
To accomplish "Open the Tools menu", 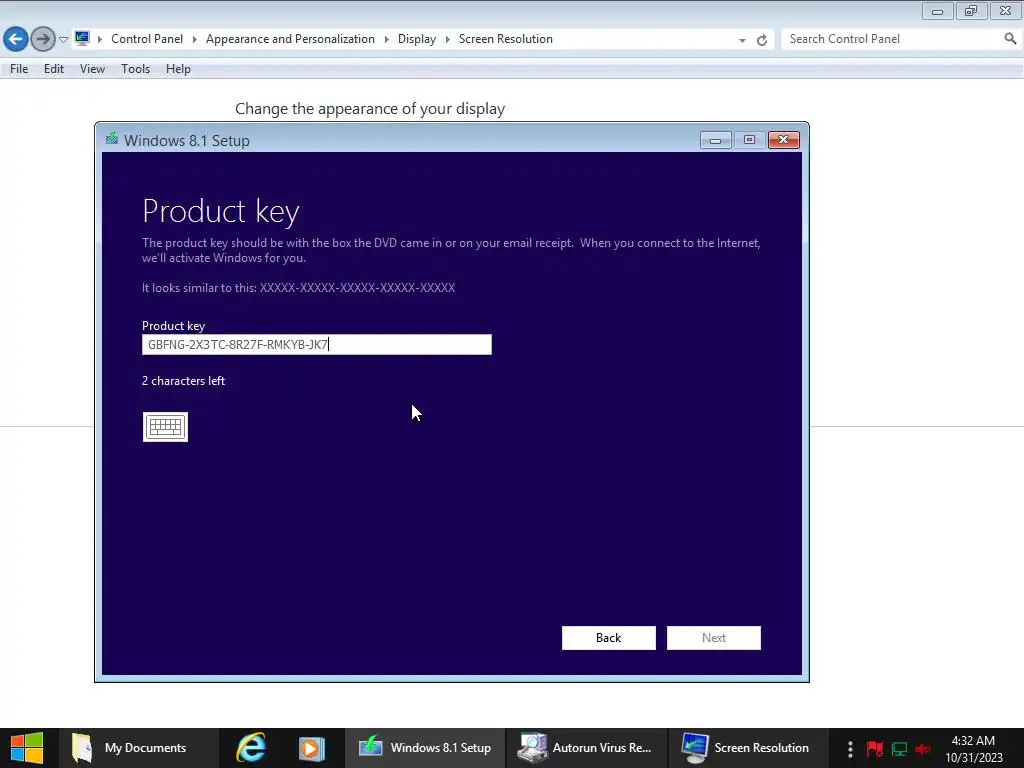I will coord(135,69).
